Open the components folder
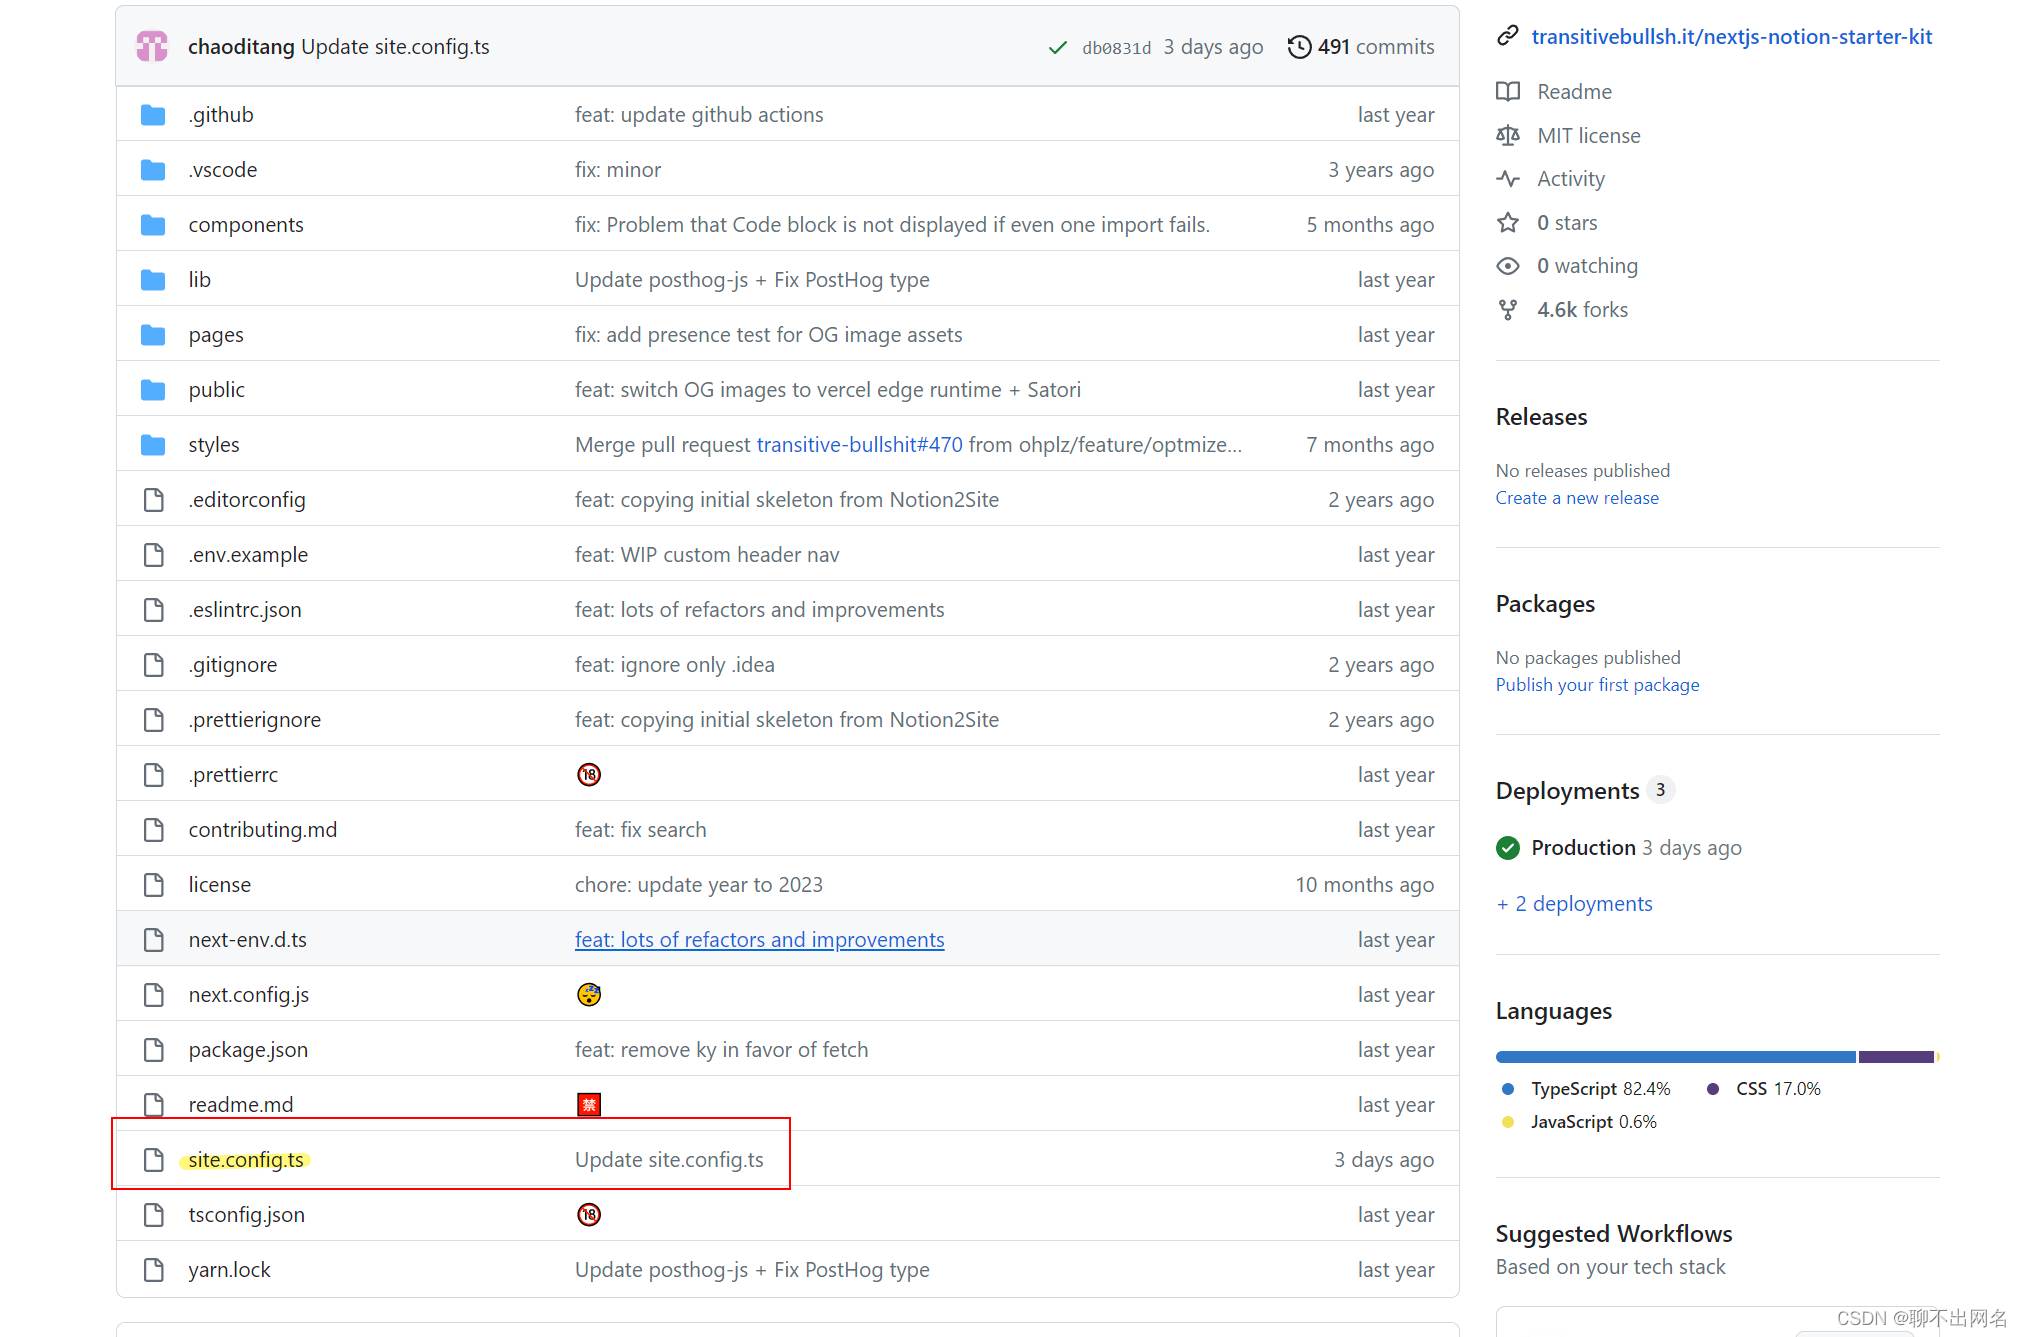 coord(246,225)
